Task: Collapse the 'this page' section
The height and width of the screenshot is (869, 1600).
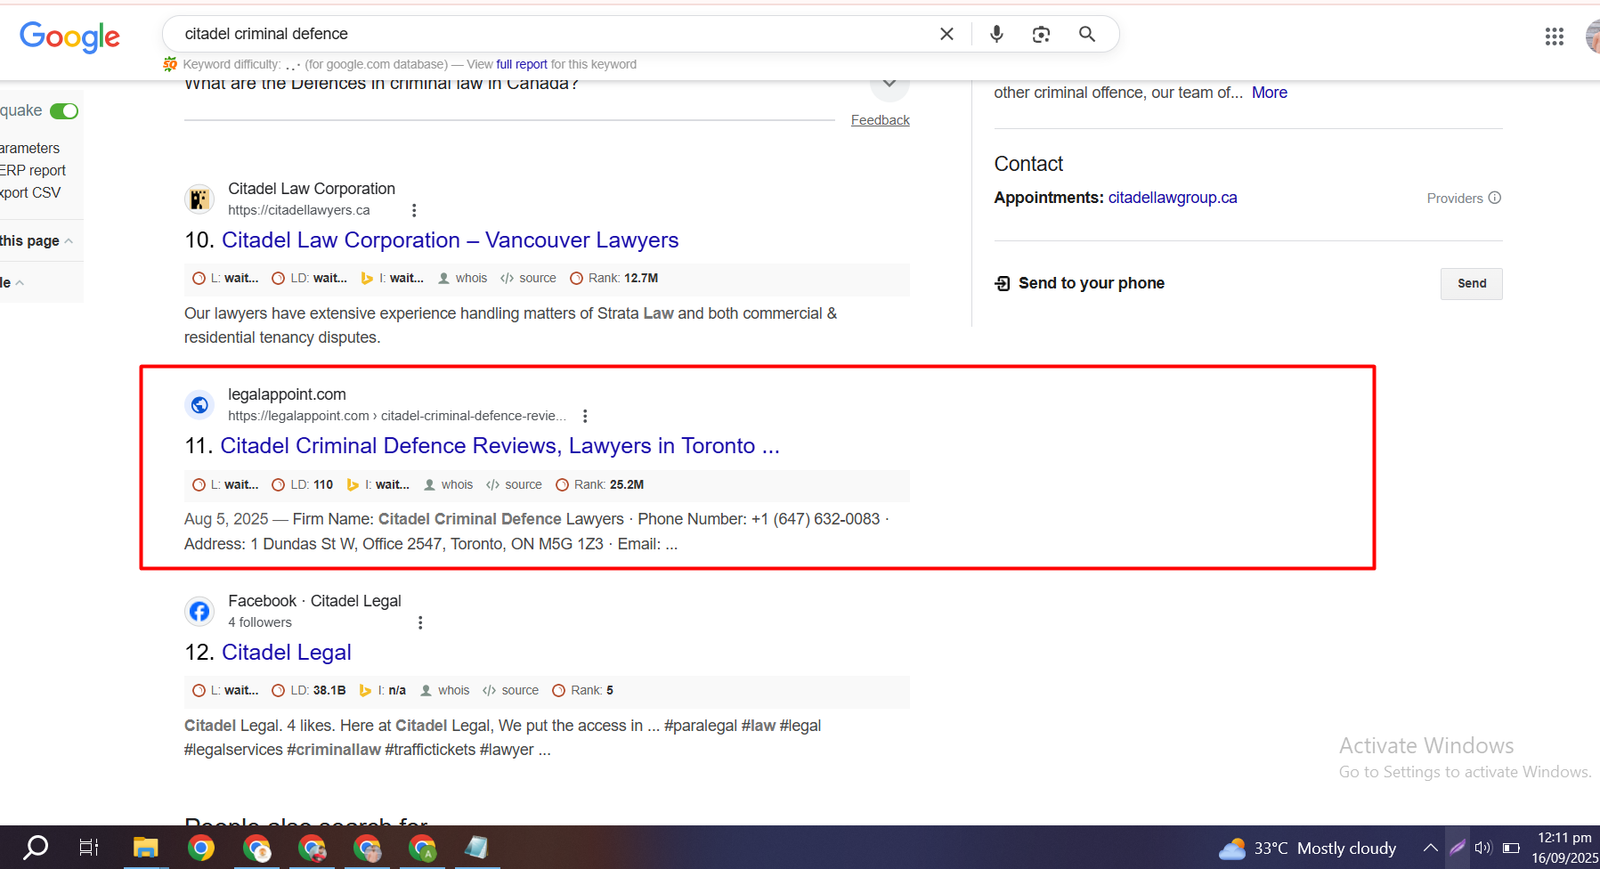Action: pyautogui.click(x=68, y=241)
